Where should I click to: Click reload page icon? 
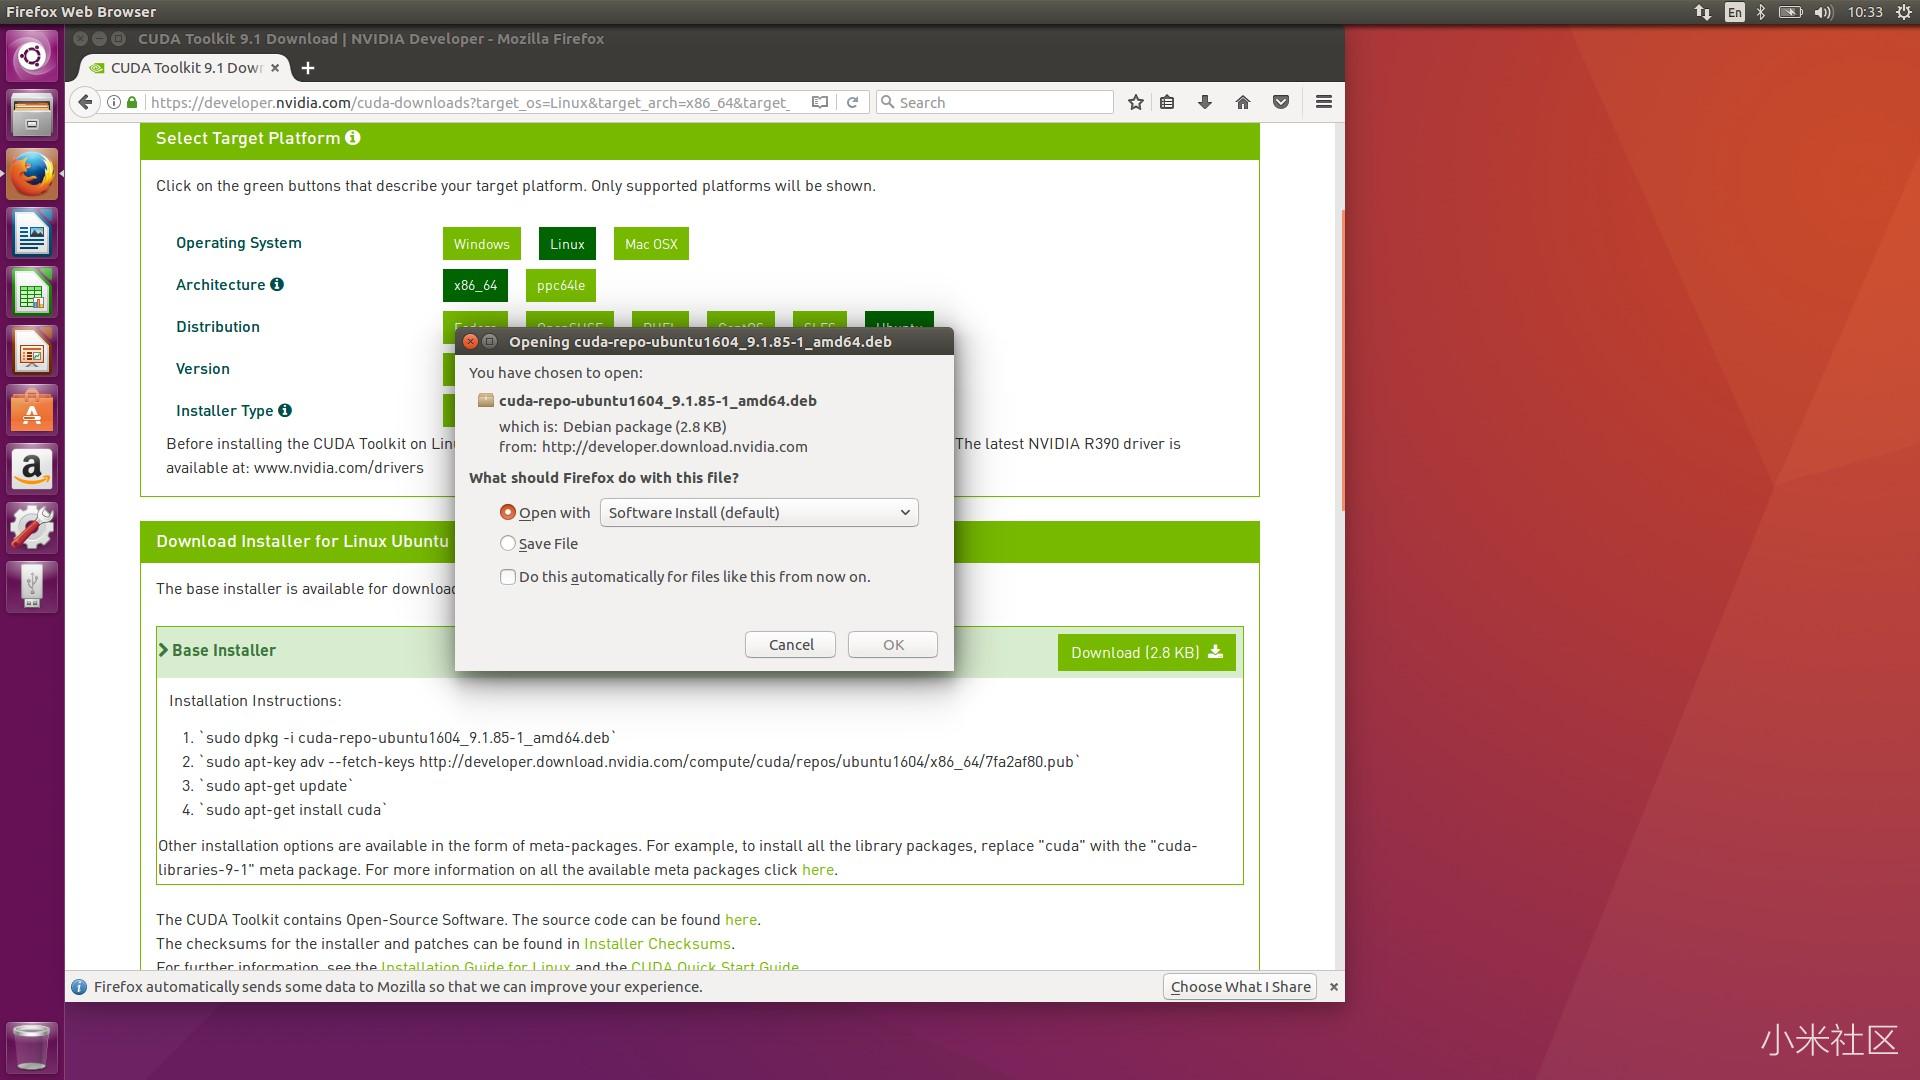[852, 102]
